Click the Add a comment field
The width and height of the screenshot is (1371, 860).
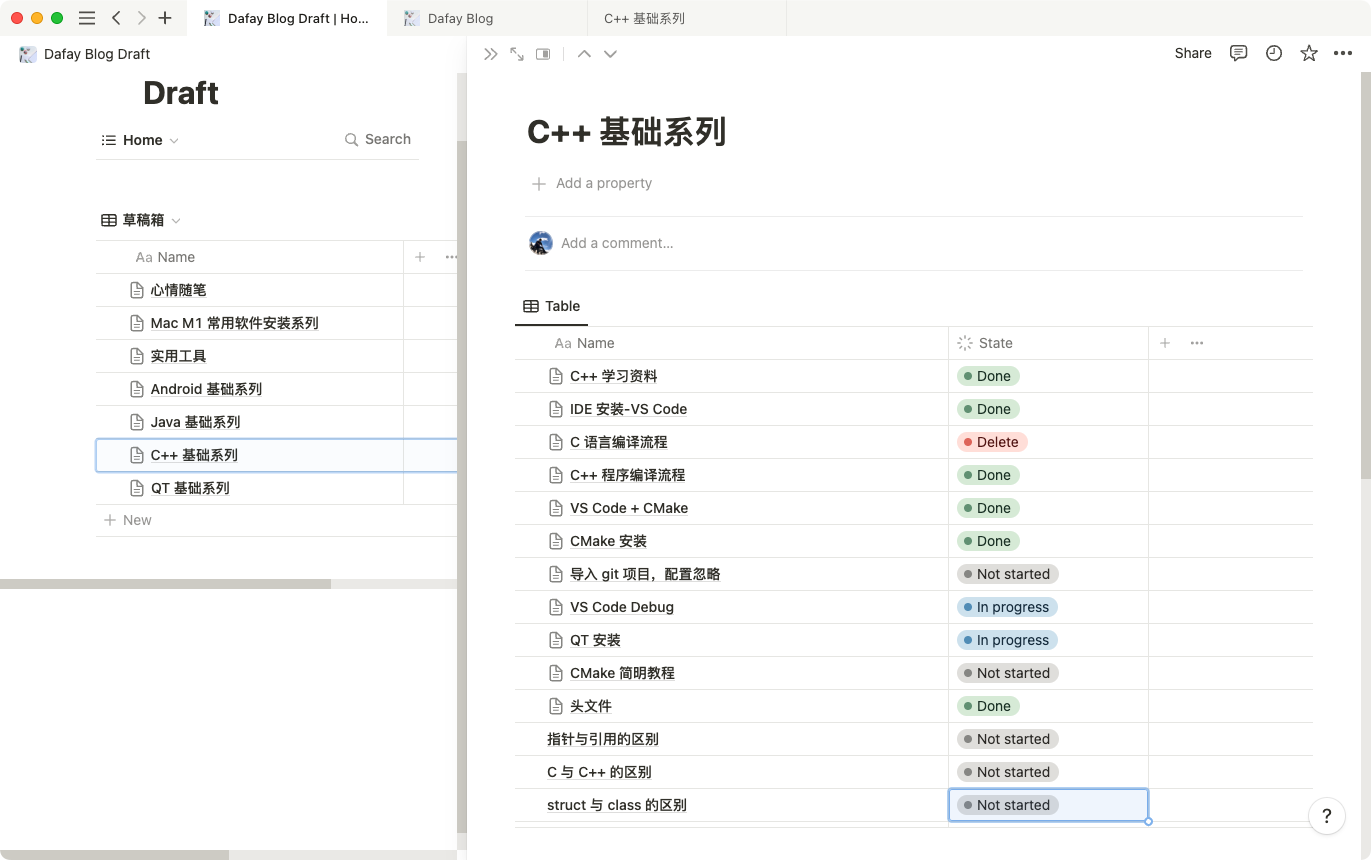[x=617, y=243]
